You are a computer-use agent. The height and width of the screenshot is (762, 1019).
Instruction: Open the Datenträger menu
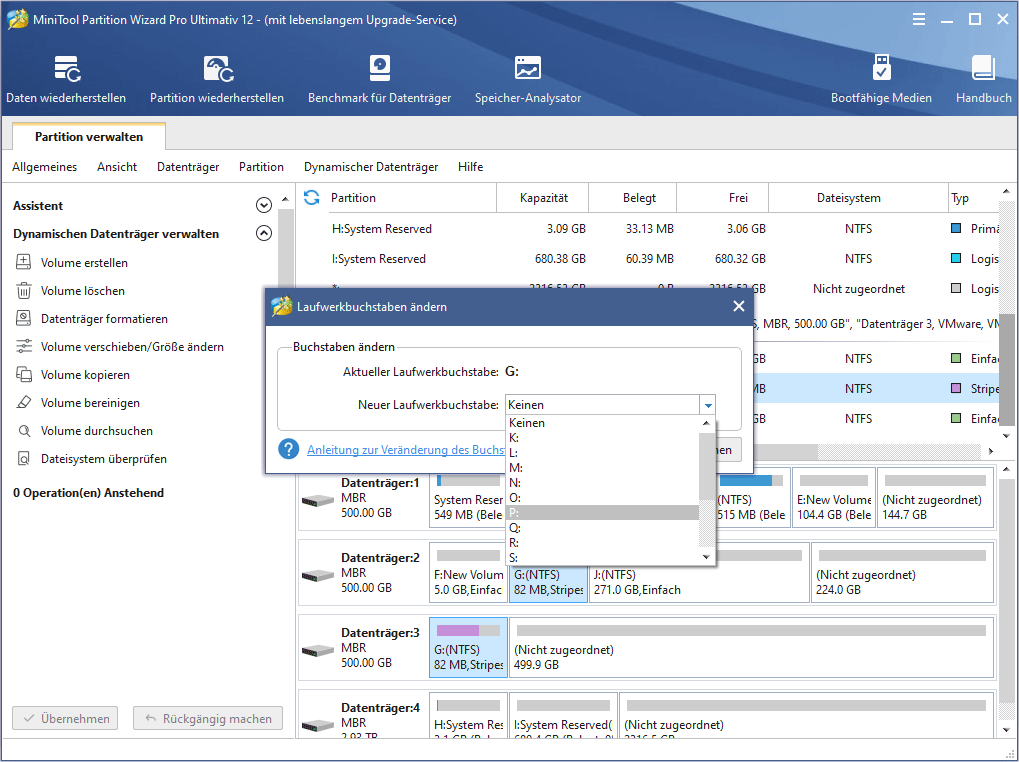tap(188, 167)
